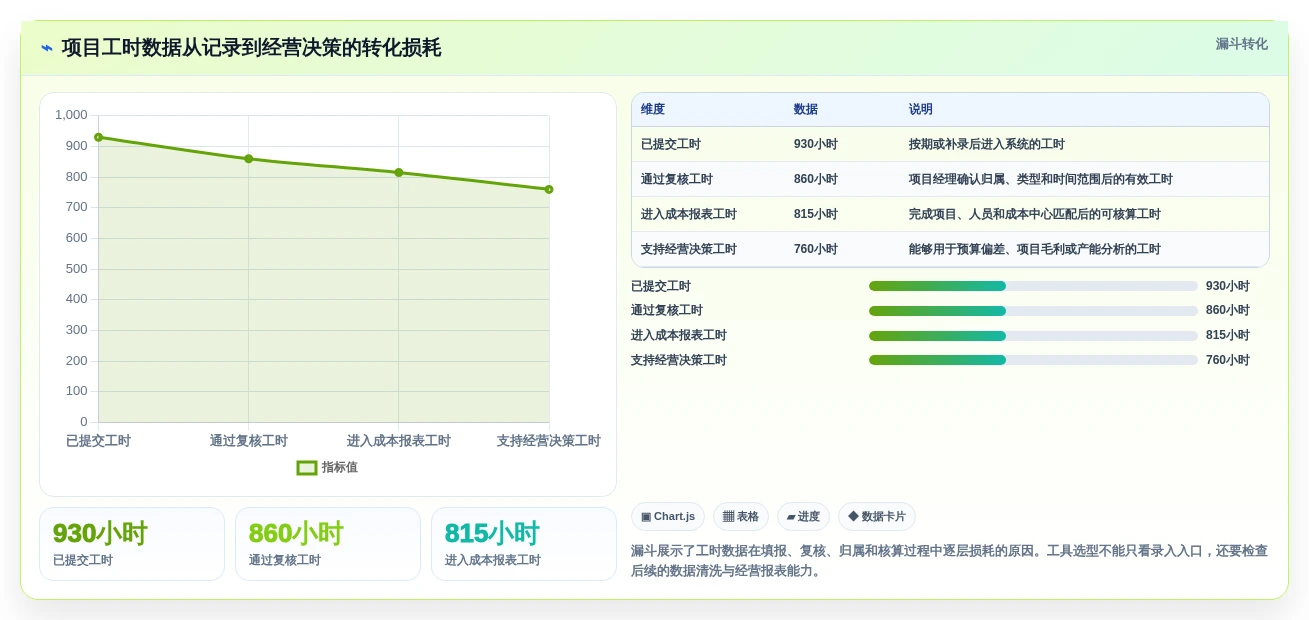The width and height of the screenshot is (1309, 620).
Task: Click the 通过复核工时 x-axis label under the chart
Action: 249,441
